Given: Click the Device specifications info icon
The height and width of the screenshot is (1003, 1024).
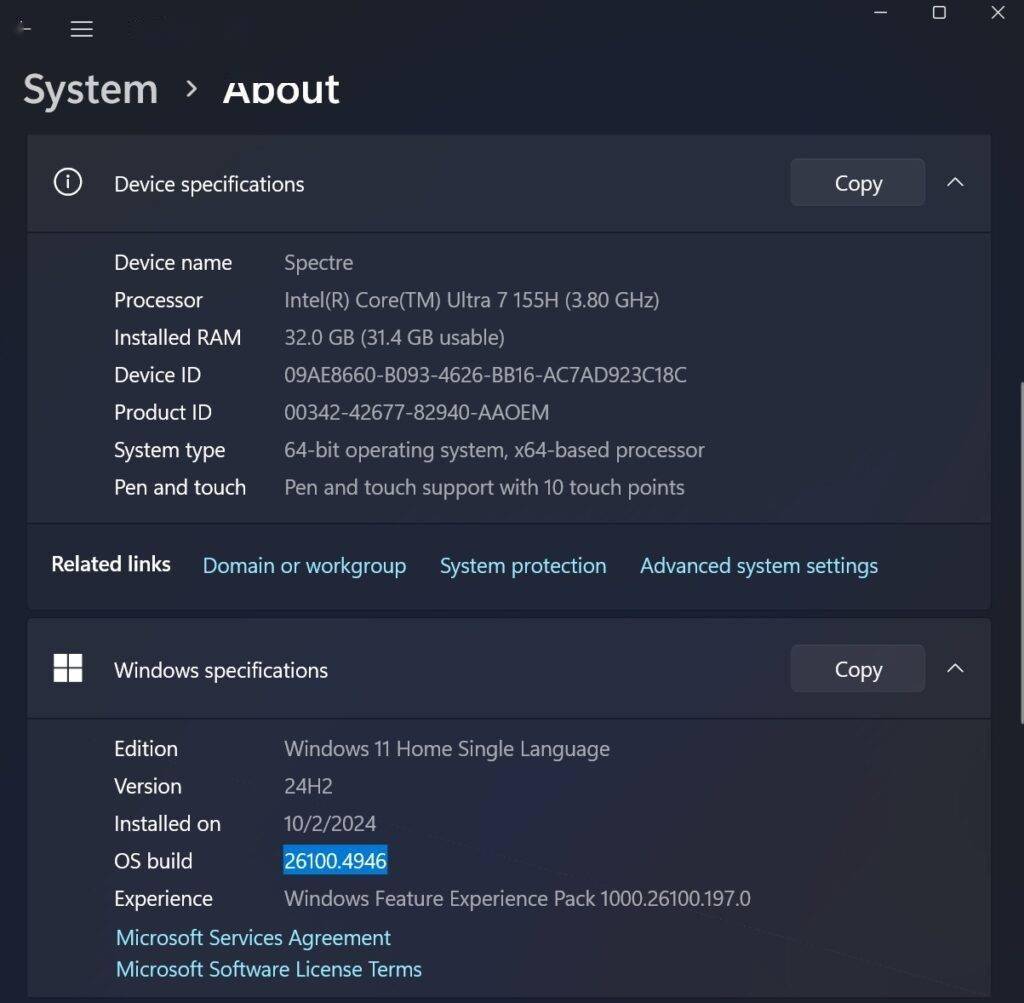Looking at the screenshot, I should (x=68, y=183).
